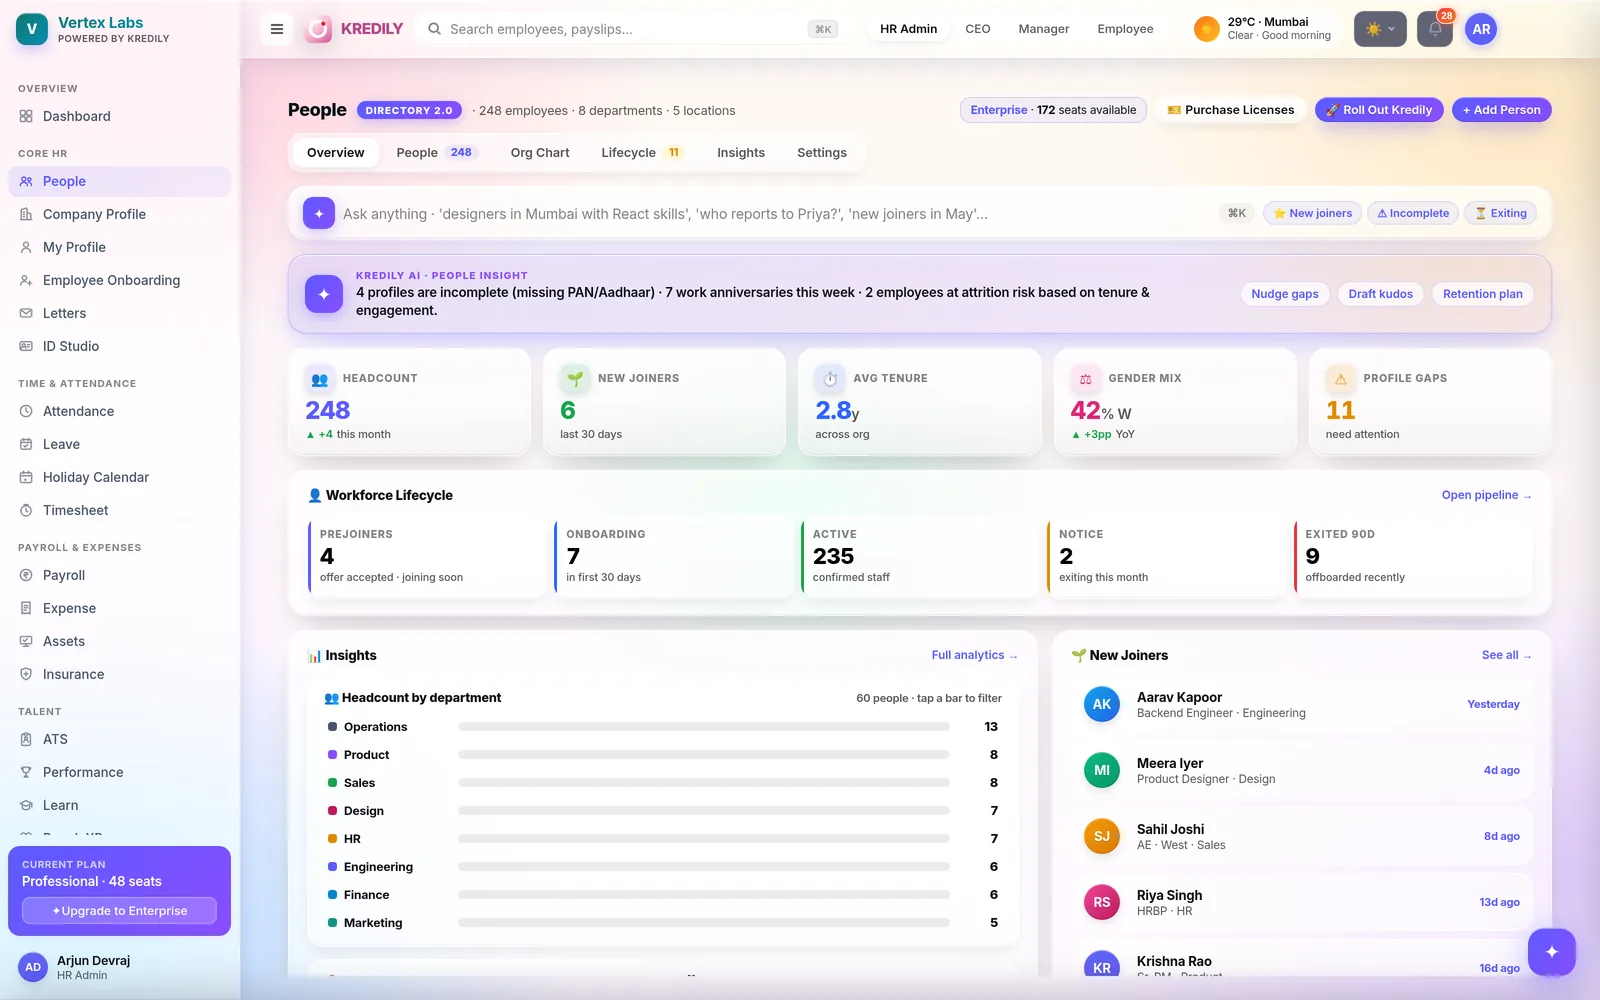Open the notifications bell
This screenshot has height=1000, width=1600.
(x=1435, y=29)
